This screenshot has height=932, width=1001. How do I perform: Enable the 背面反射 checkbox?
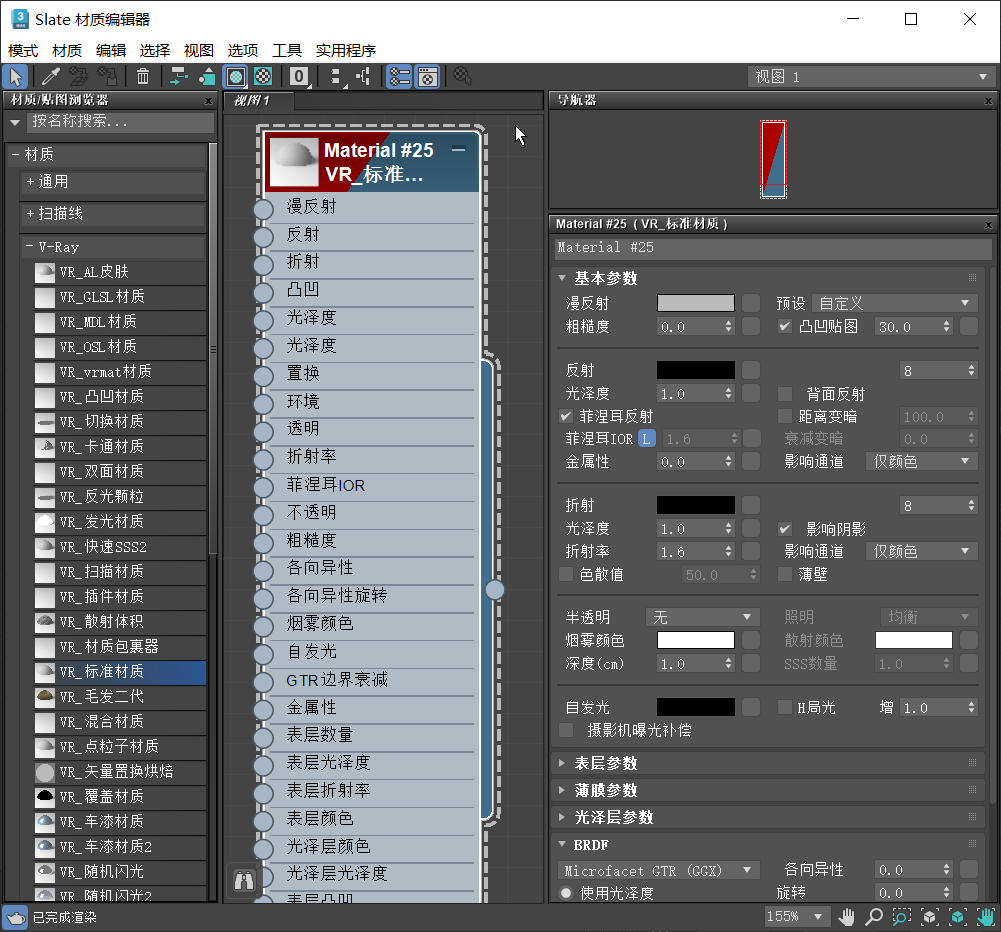pyautogui.click(x=785, y=394)
